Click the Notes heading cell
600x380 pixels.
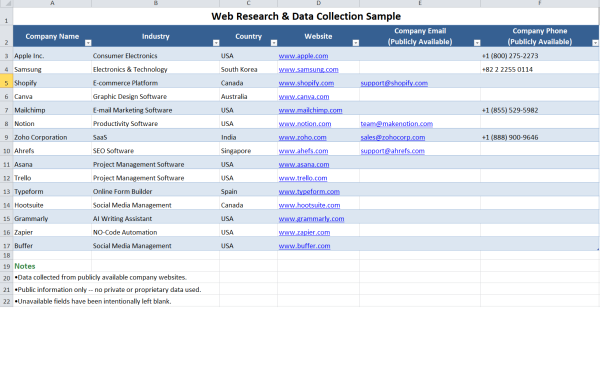pyautogui.click(x=52, y=266)
